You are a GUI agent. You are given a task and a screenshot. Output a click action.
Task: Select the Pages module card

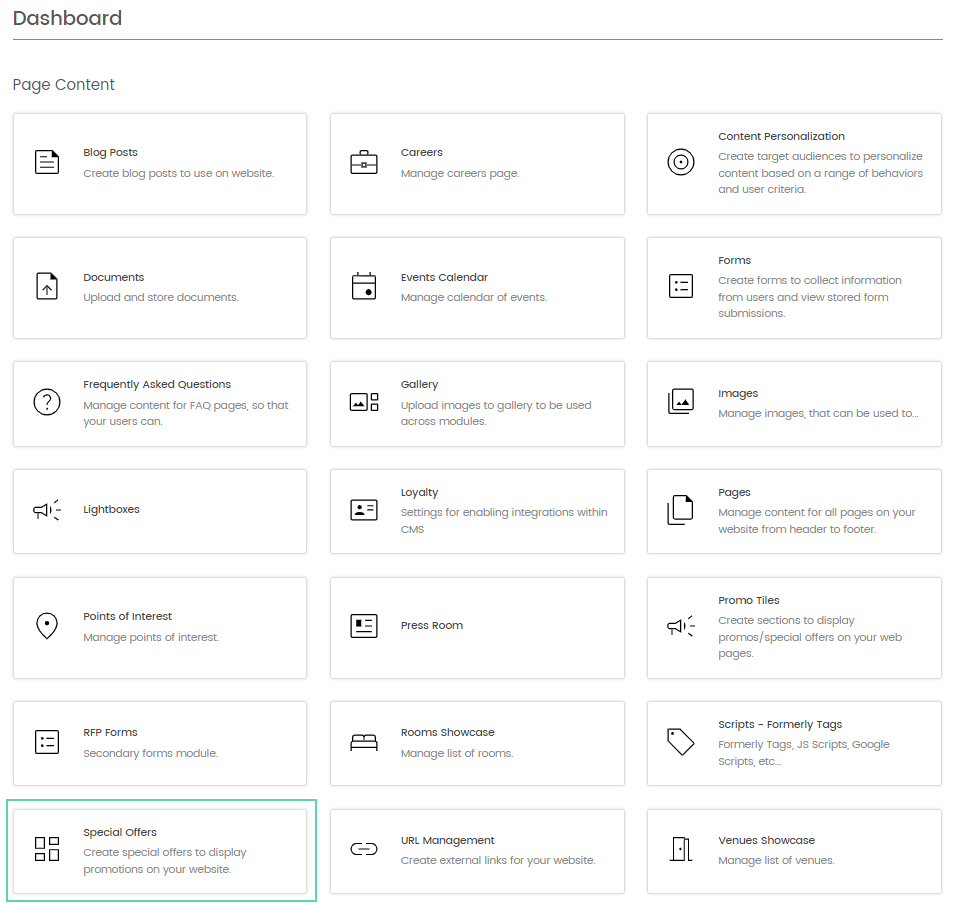794,511
